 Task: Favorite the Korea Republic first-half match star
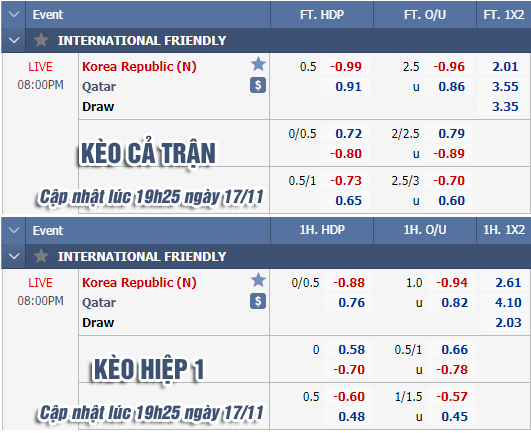point(258,280)
